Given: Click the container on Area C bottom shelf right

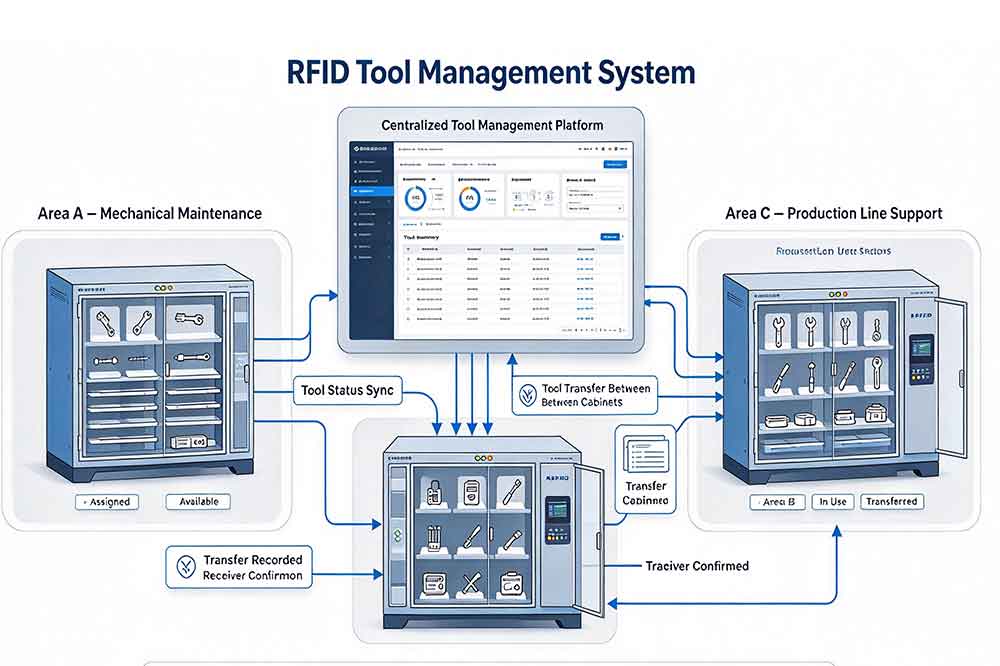Looking at the screenshot, I should pos(877,413).
